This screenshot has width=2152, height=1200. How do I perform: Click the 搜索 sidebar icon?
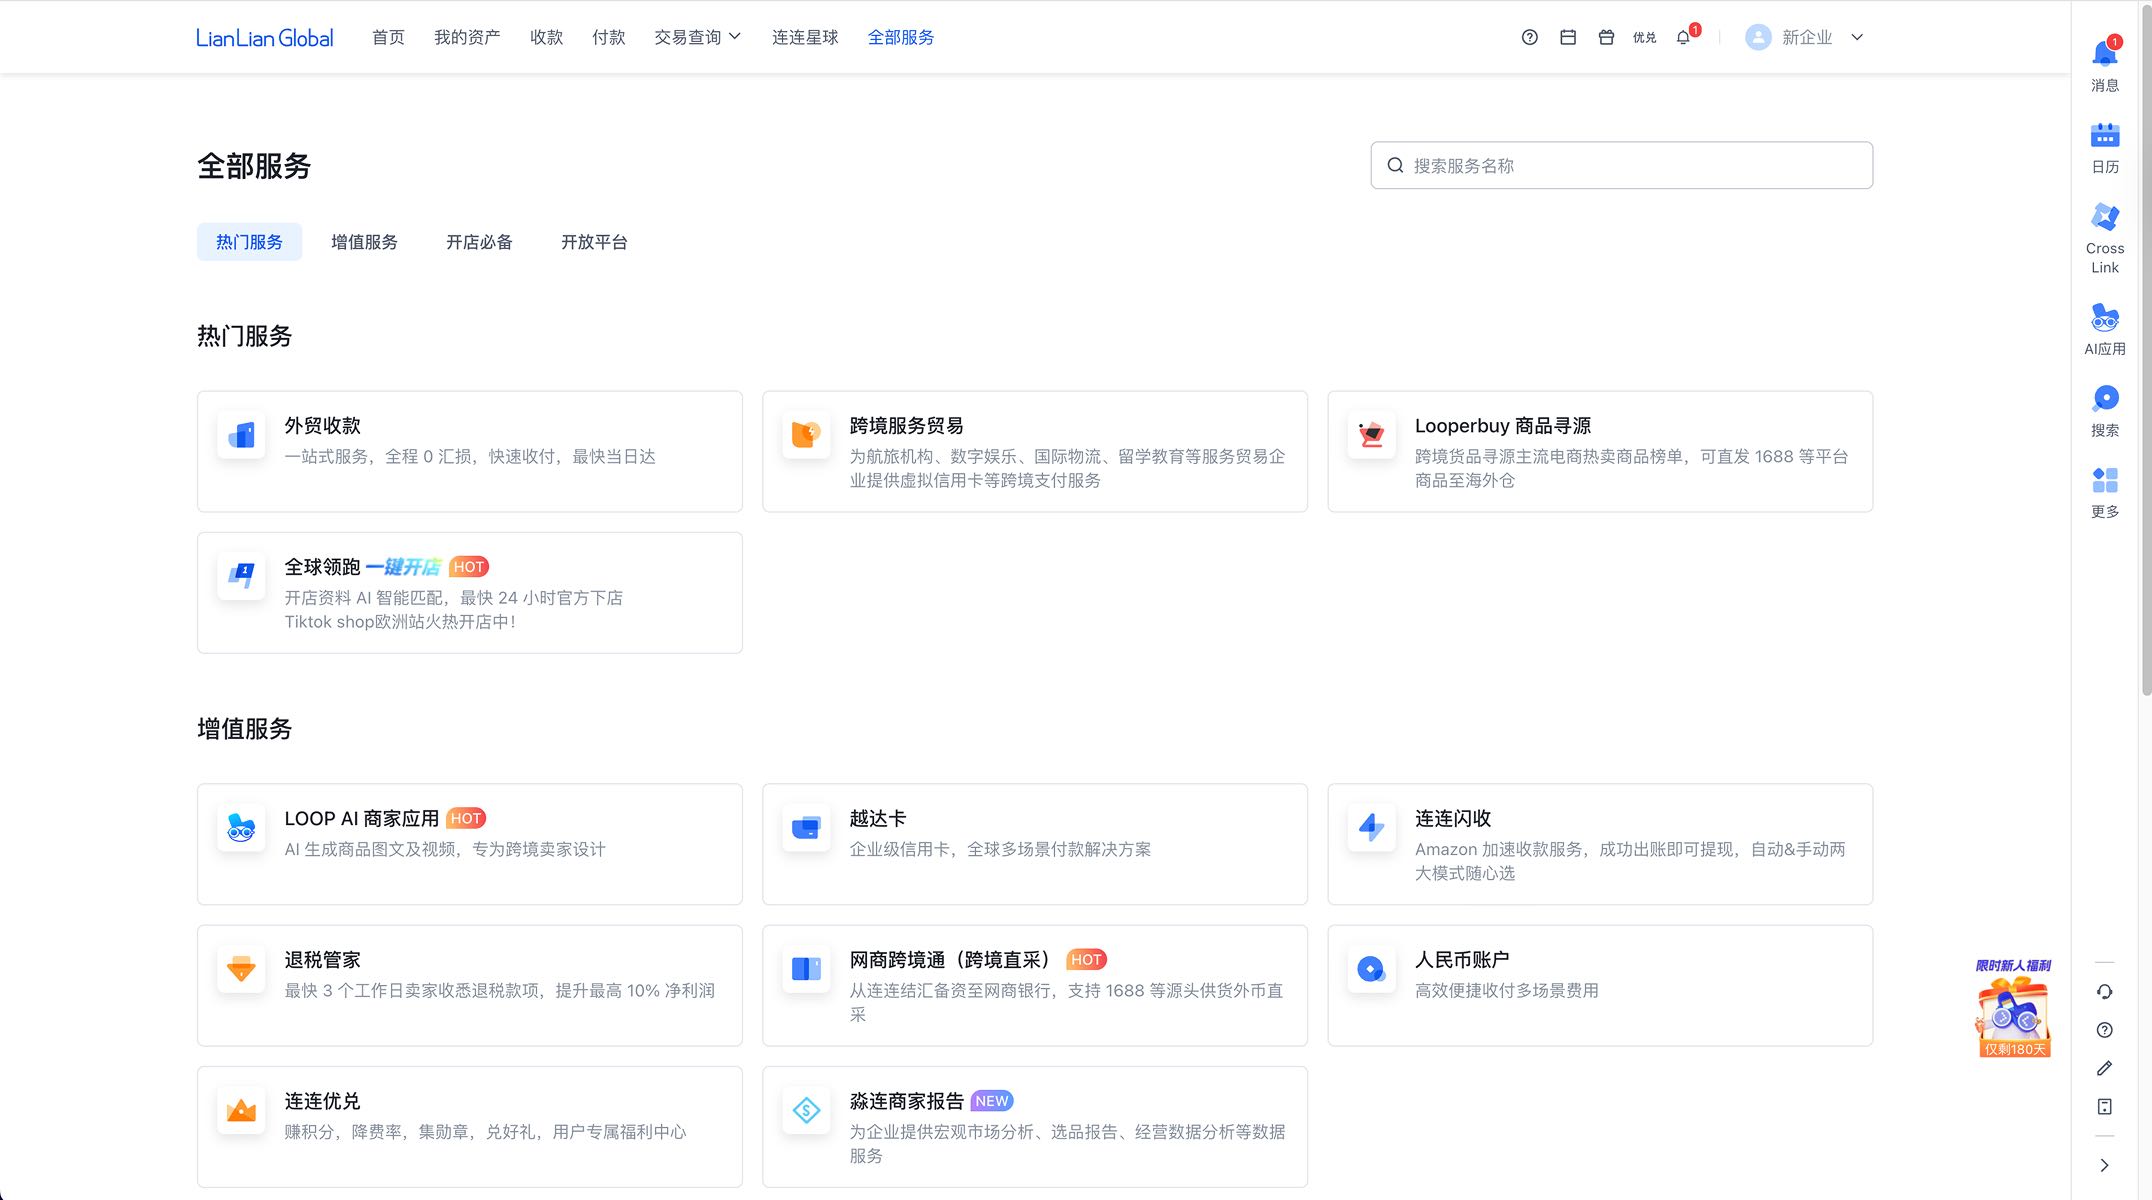(2104, 409)
